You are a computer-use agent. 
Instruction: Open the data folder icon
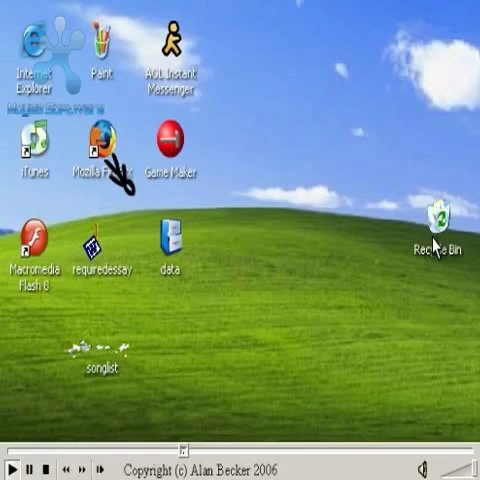coord(171,237)
